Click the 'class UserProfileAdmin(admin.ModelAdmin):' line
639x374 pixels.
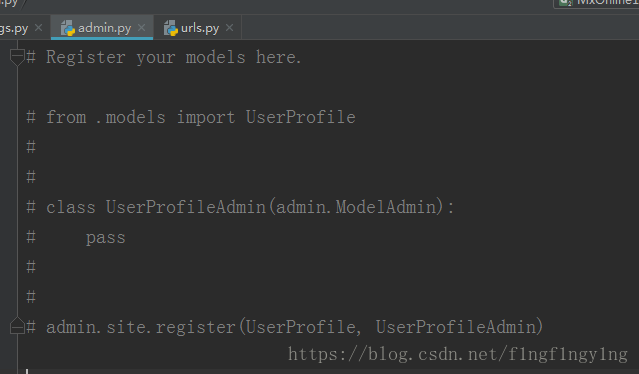pos(240,207)
